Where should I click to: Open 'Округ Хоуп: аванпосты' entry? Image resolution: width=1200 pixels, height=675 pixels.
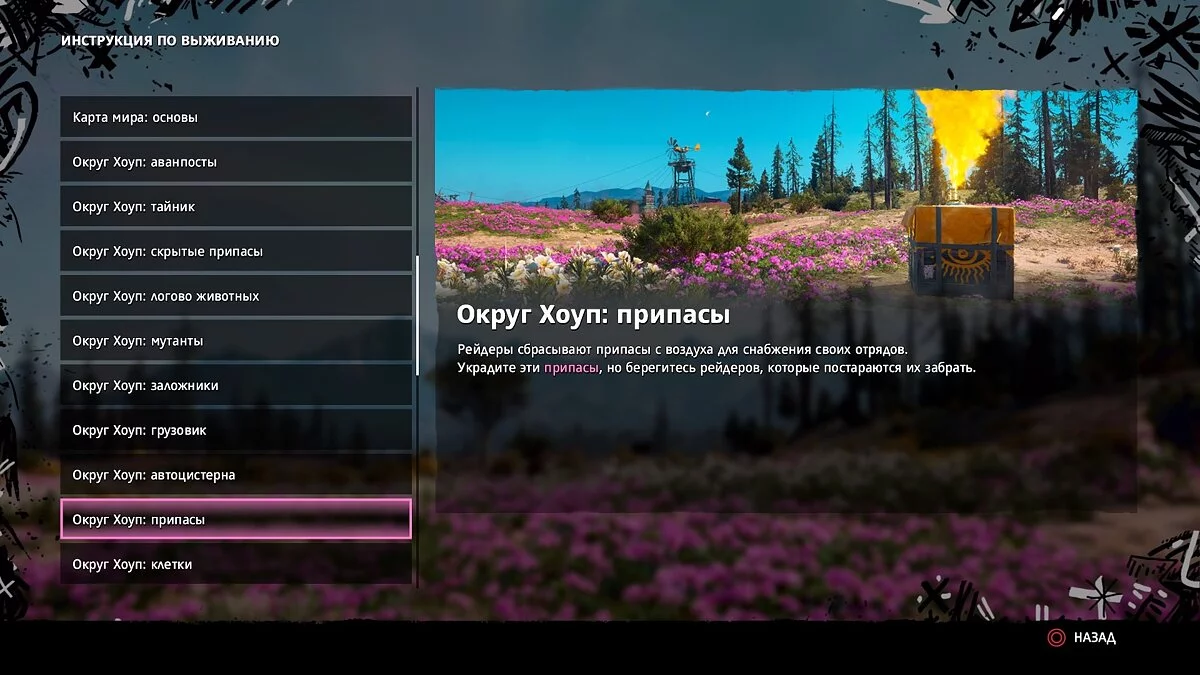(x=236, y=162)
